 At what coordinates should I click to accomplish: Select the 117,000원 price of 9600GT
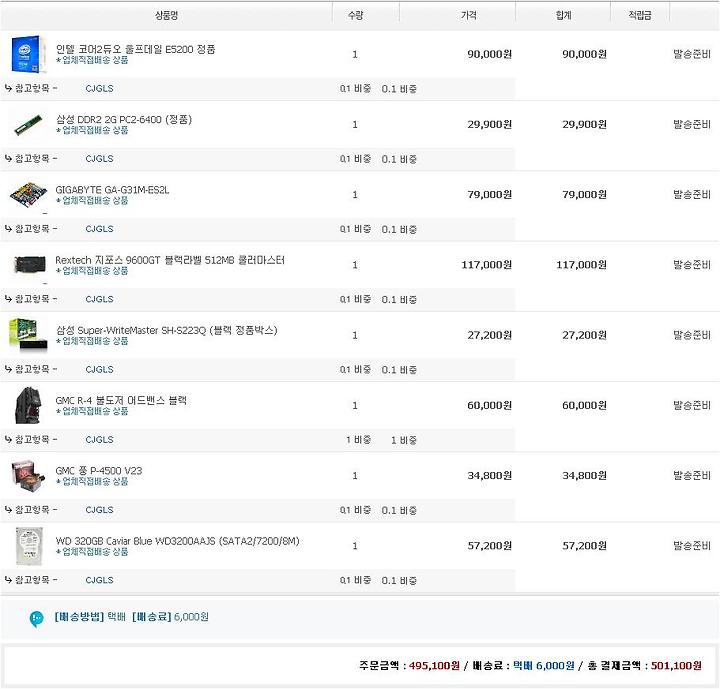[487, 265]
